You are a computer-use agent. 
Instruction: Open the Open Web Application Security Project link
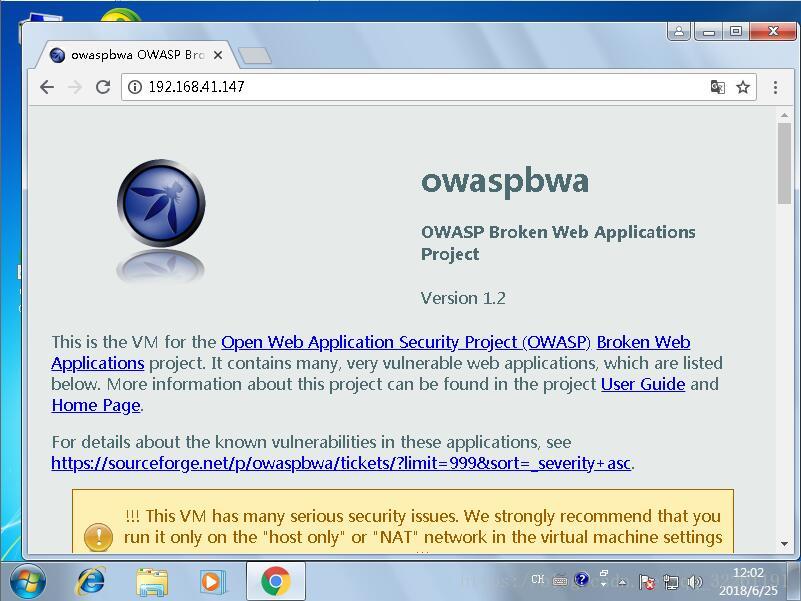(x=406, y=342)
